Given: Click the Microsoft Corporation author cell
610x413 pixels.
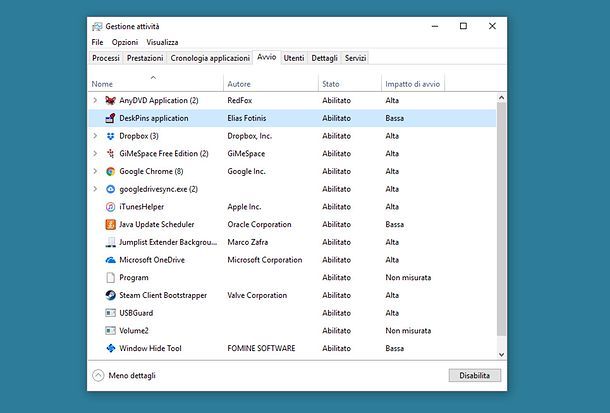Looking at the screenshot, I should [x=265, y=260].
